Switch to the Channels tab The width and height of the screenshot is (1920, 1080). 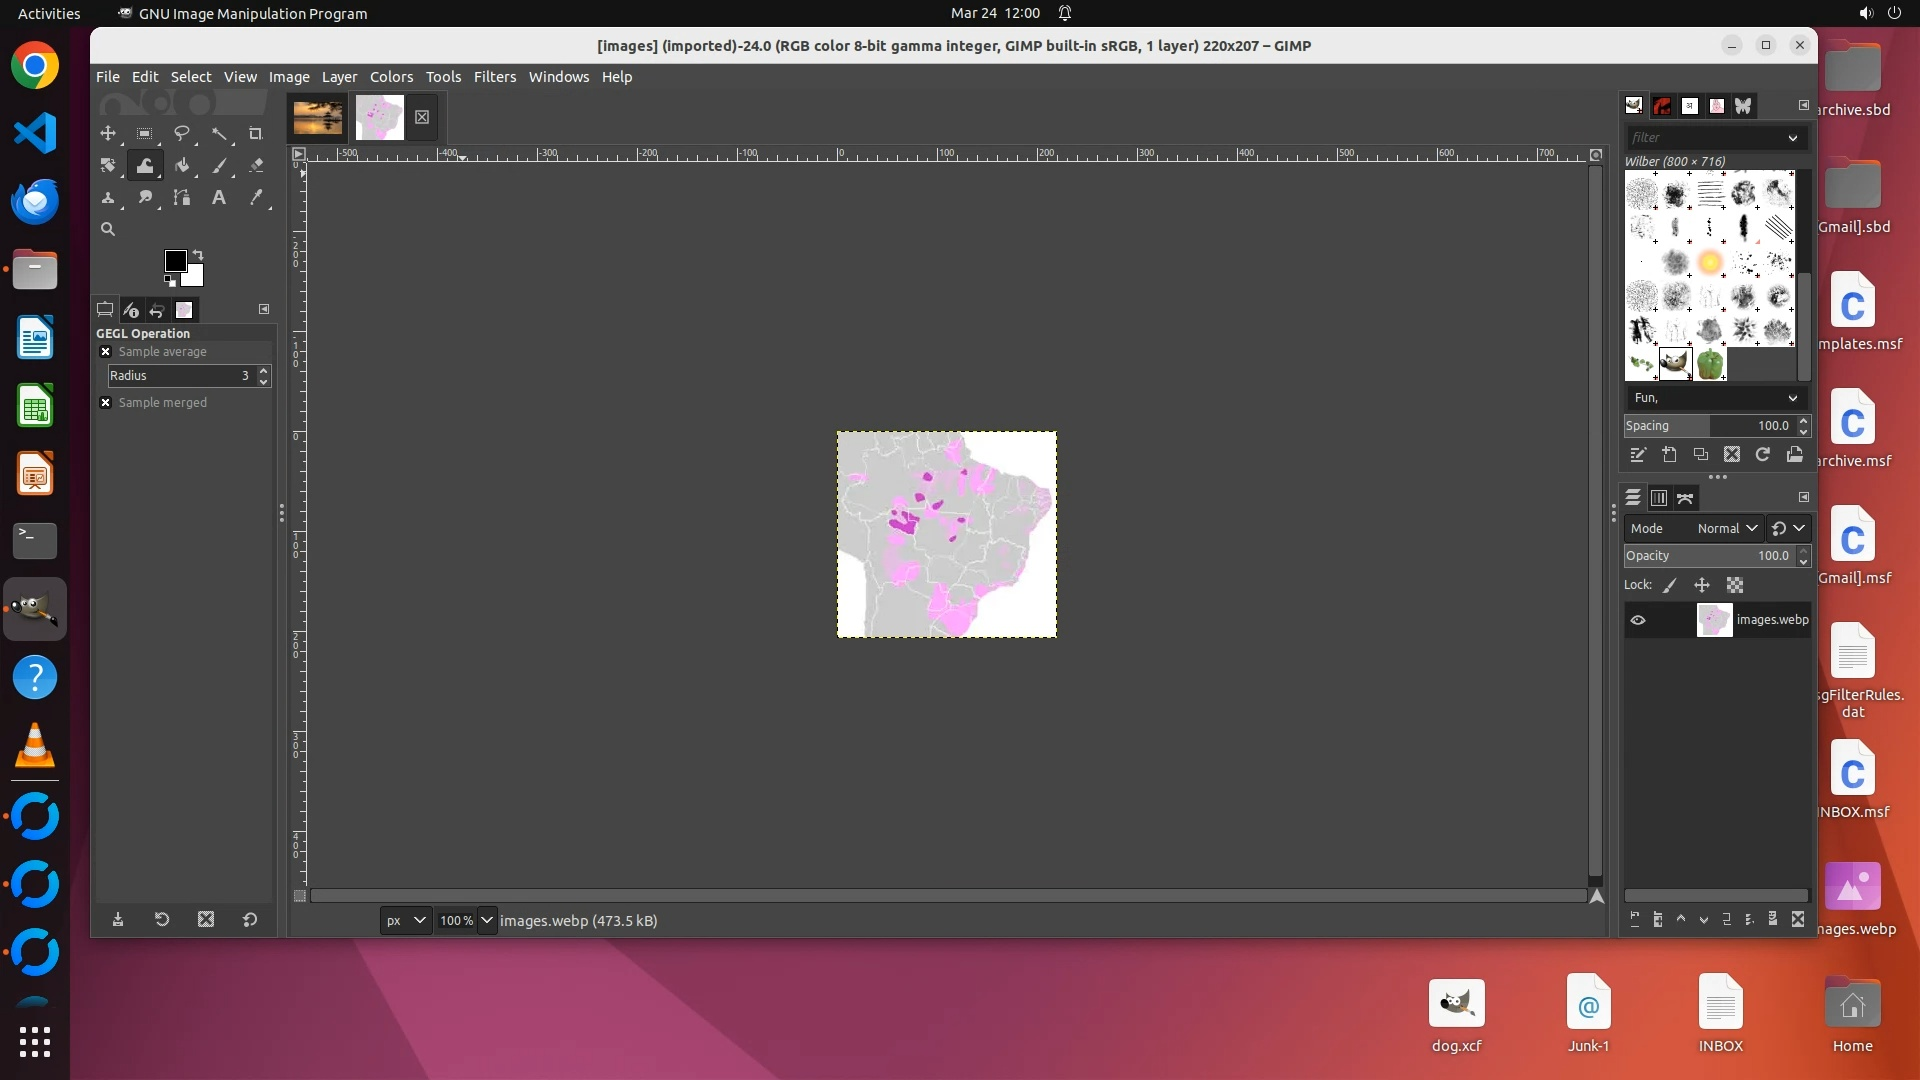click(1659, 498)
